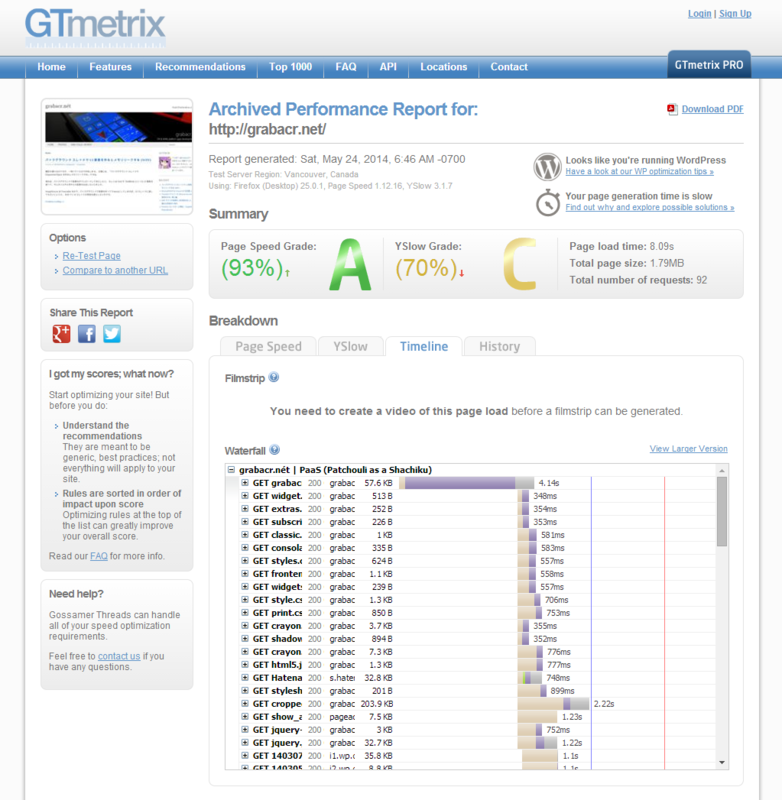782x800 pixels.
Task: Click the Waterfall help icon
Action: point(274,450)
